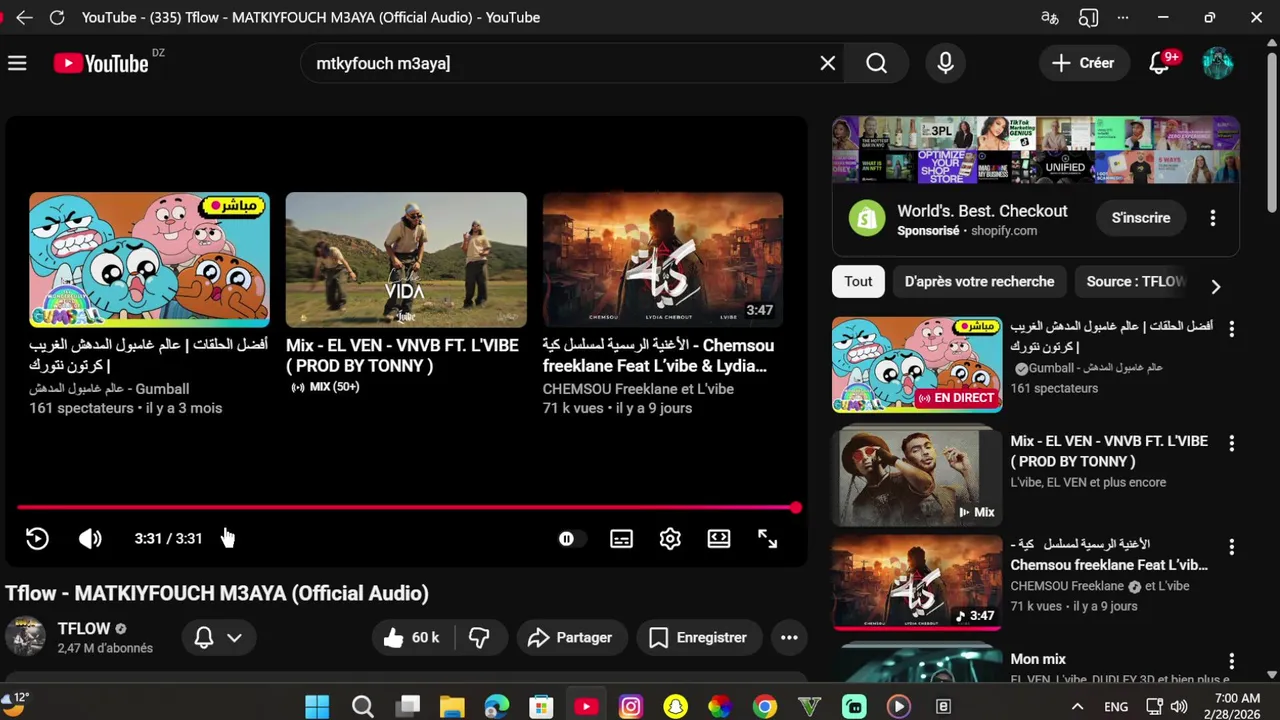Open options for EL VEN Mix sidebar
The height and width of the screenshot is (720, 1280).
[1231, 443]
